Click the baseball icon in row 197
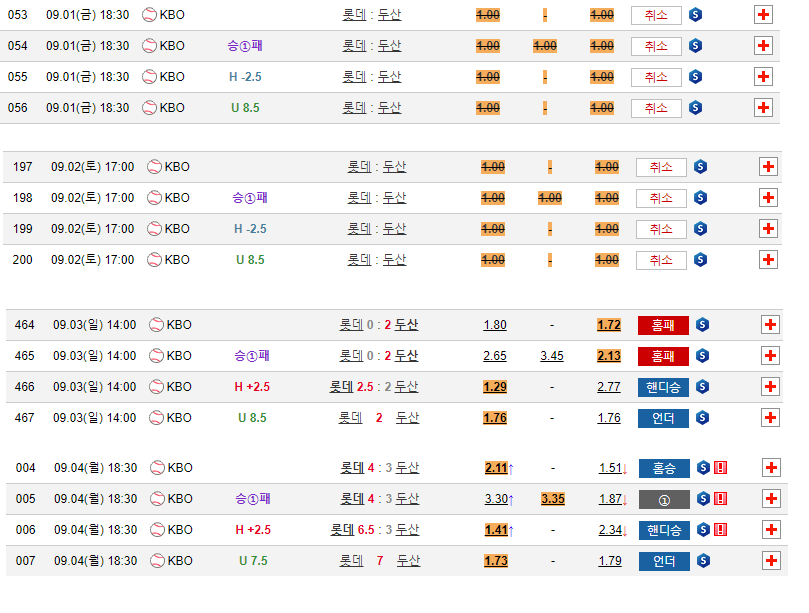This screenshot has height=613, width=809. (154, 167)
